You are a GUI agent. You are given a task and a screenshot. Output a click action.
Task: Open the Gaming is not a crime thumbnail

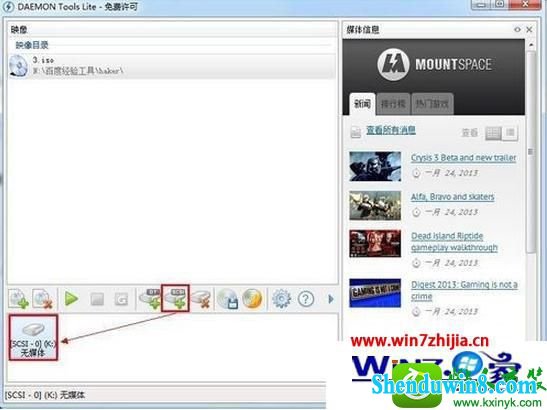pyautogui.click(x=375, y=293)
